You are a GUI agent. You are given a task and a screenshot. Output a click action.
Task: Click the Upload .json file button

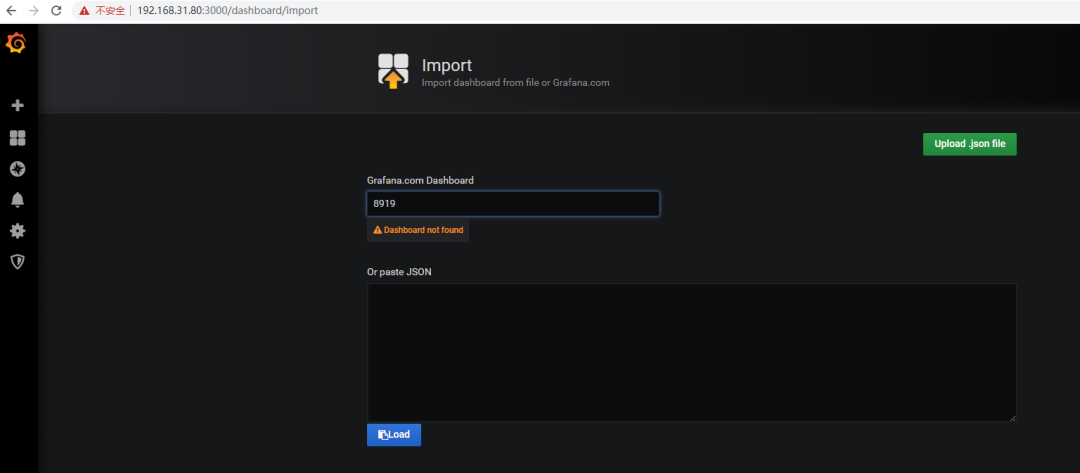click(969, 144)
